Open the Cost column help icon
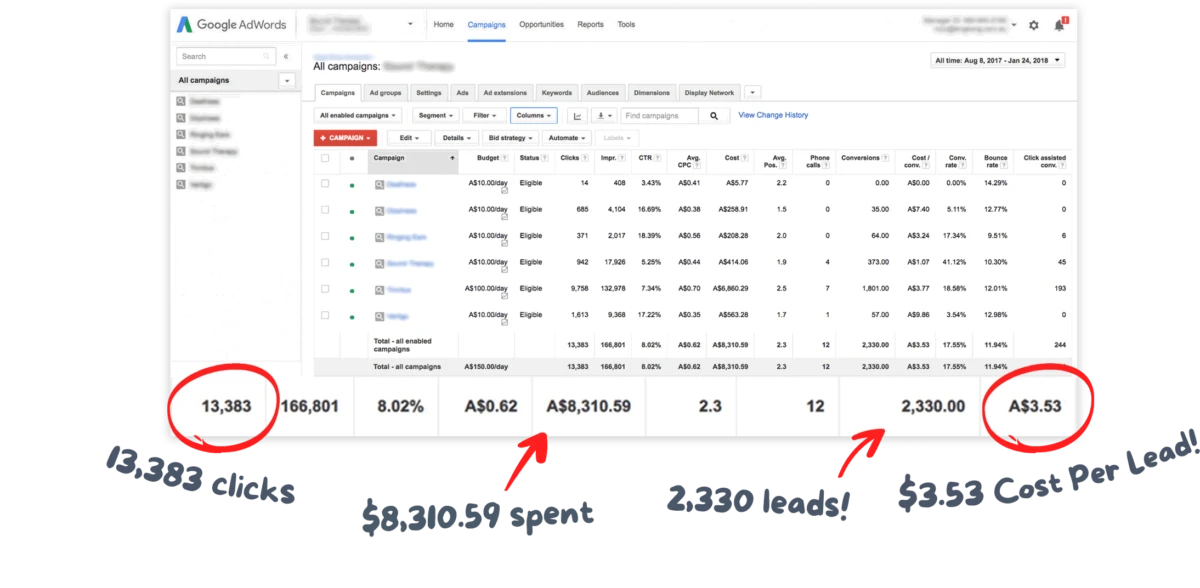The image size is (1200, 588). click(x=745, y=158)
